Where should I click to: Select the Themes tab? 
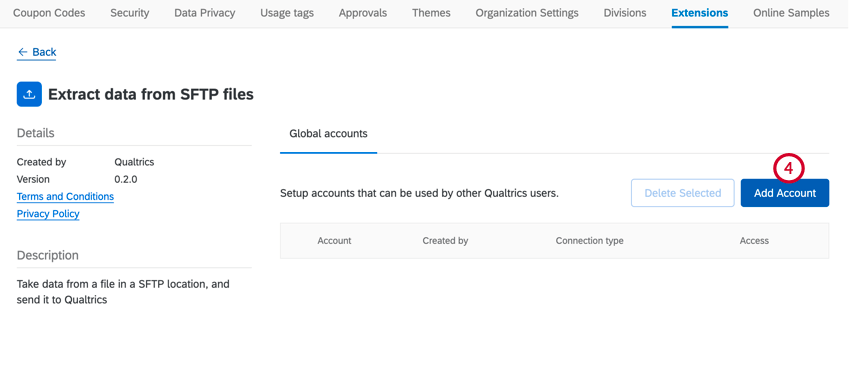pos(431,13)
